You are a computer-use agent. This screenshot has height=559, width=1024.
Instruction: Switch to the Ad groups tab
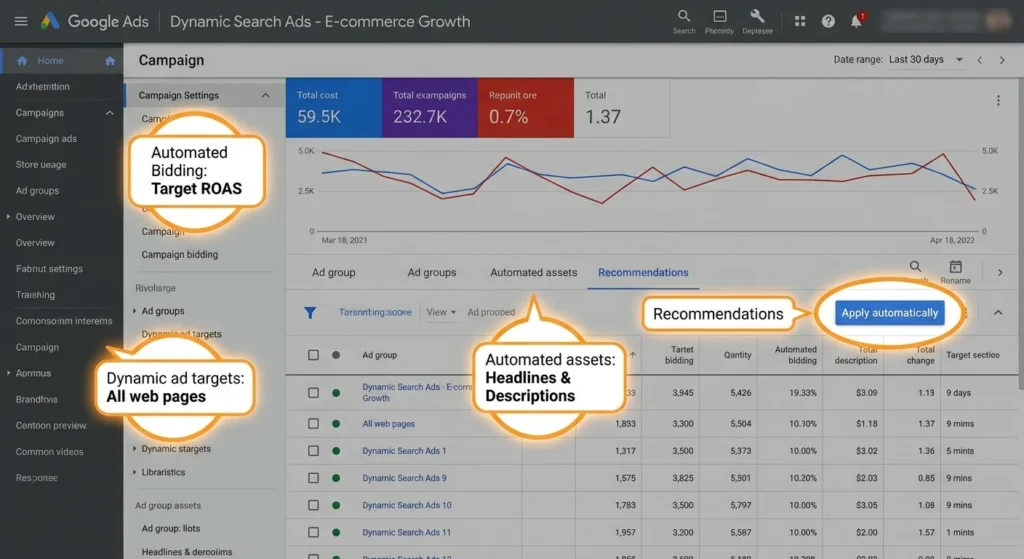432,272
